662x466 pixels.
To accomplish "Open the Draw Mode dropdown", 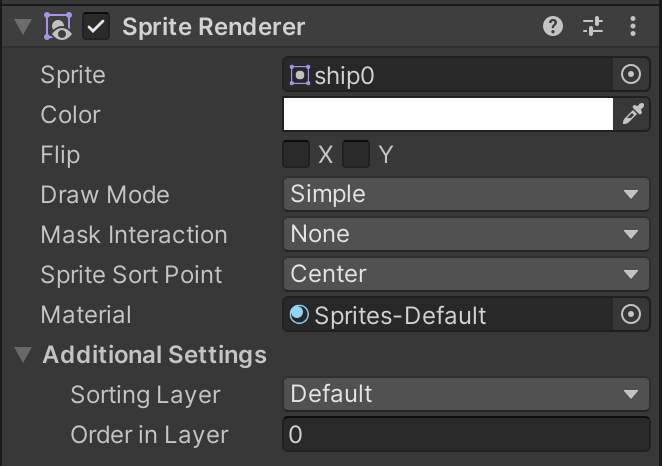I will click(x=466, y=195).
